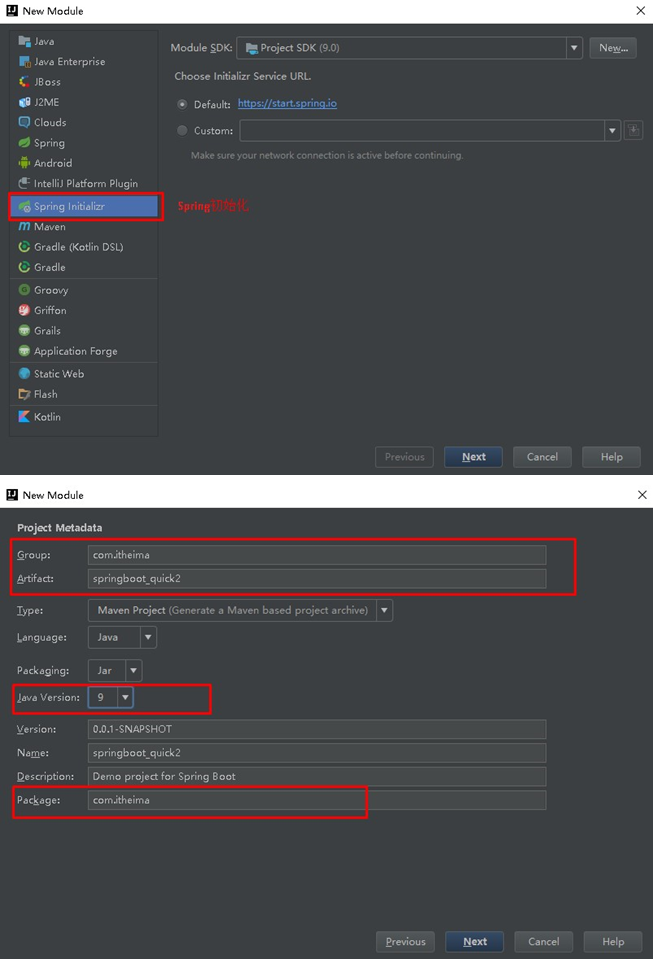Click the Groovy module icon
This screenshot has height=959, width=653.
25,290
